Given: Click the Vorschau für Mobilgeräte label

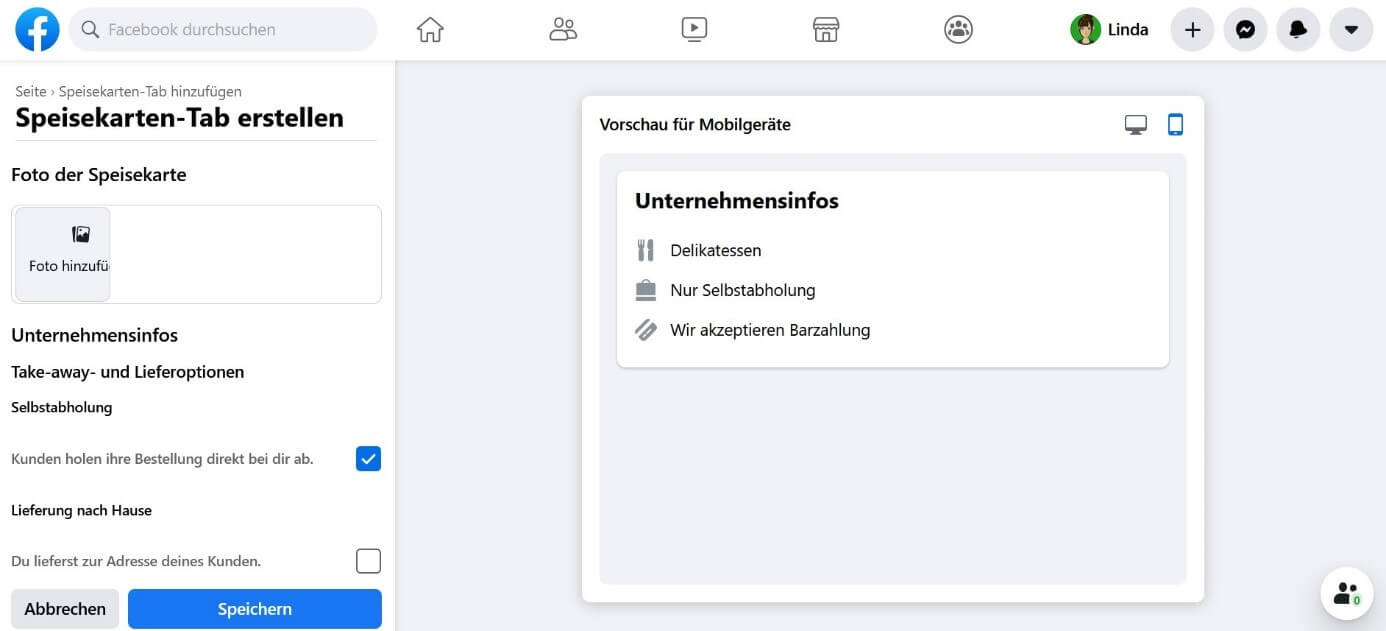Looking at the screenshot, I should point(695,125).
